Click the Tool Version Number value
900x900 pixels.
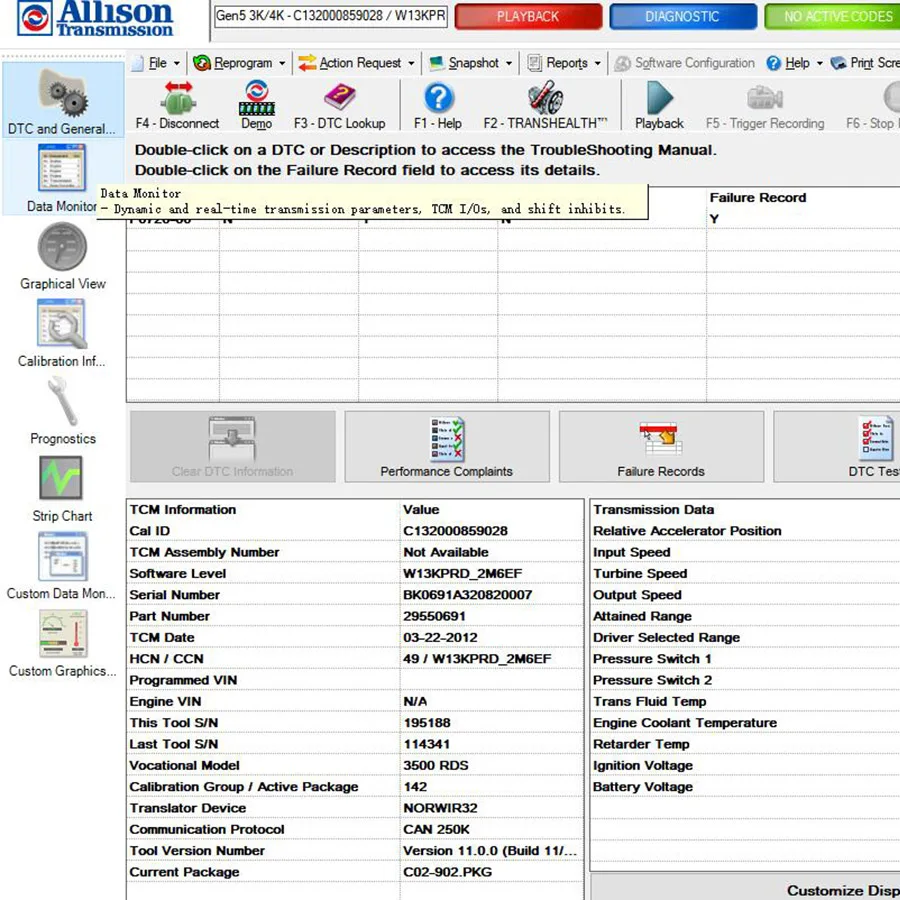pyautogui.click(x=490, y=851)
